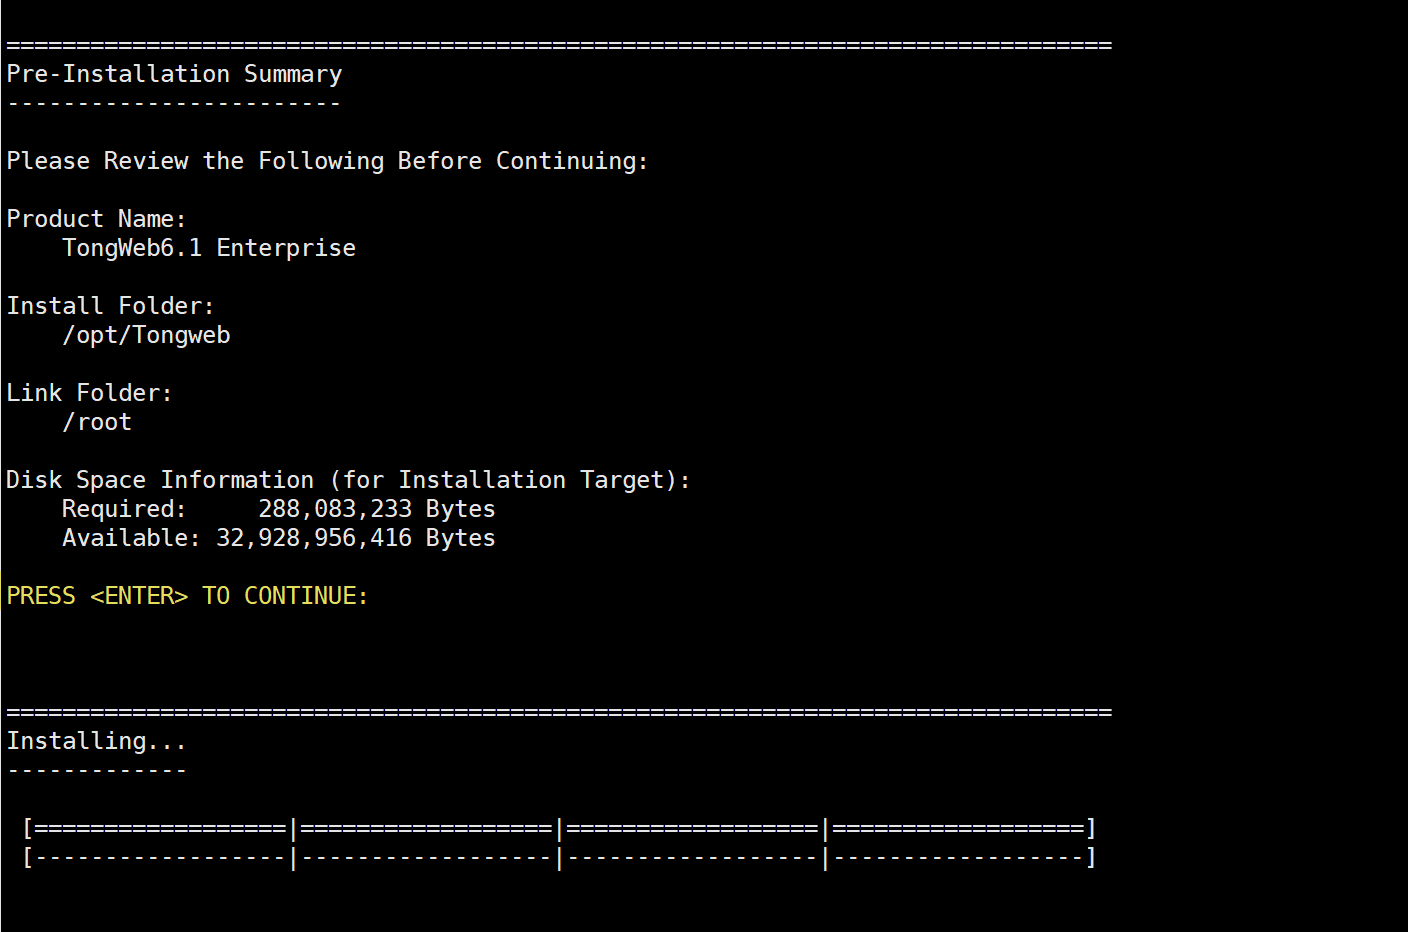Image resolution: width=1408 pixels, height=932 pixels.
Task: Click the 32,928,956,416 Bytes available value
Action: pos(355,539)
